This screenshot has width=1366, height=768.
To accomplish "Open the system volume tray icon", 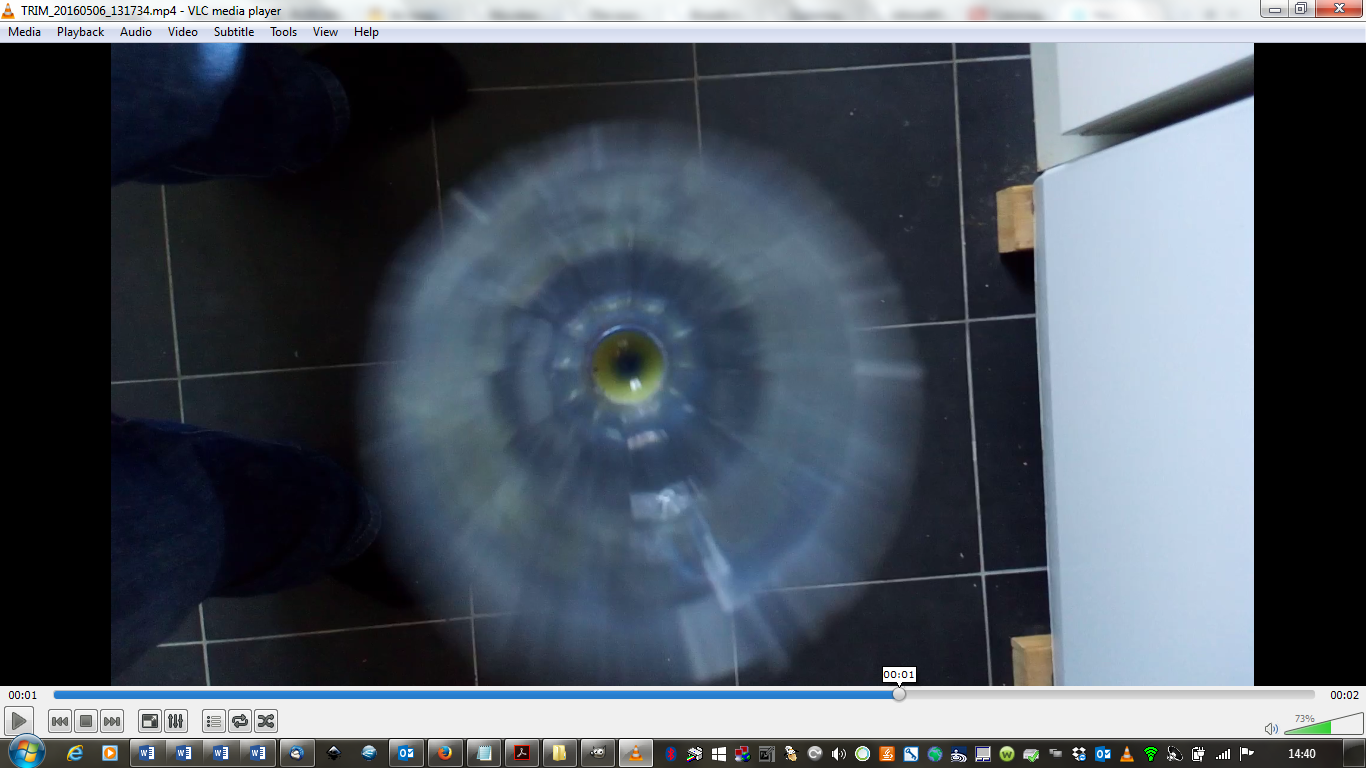I will (x=838, y=753).
